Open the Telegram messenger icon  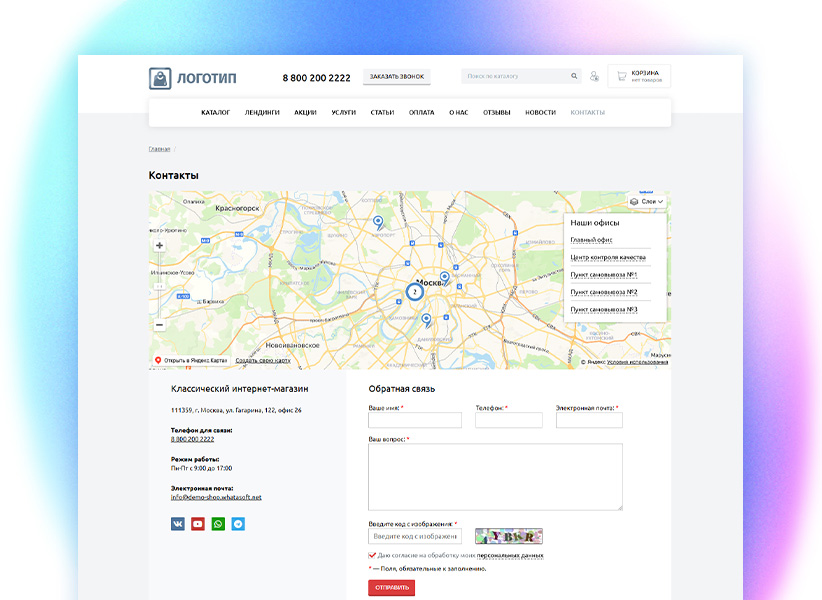[238, 523]
